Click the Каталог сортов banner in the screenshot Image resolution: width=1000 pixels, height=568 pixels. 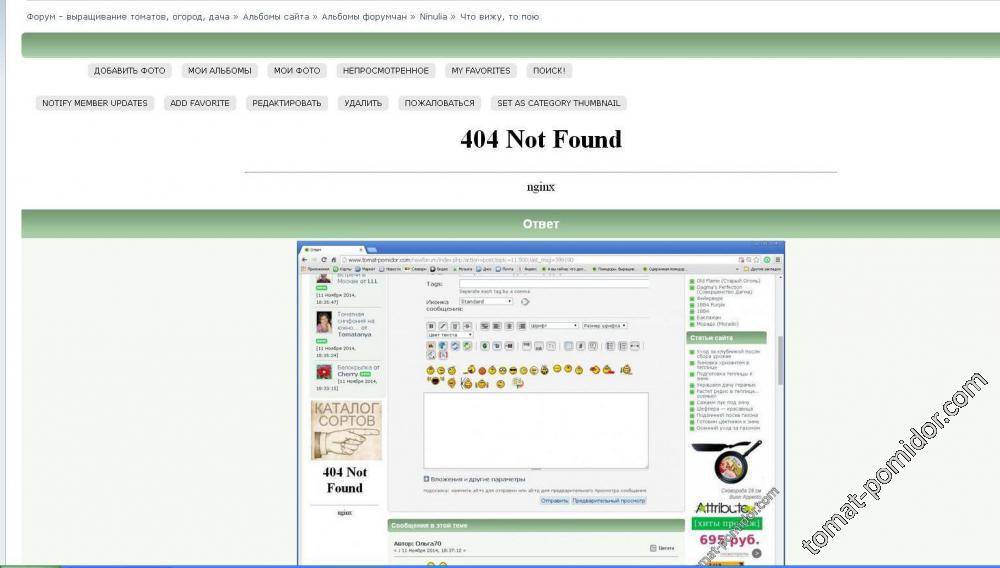click(x=346, y=430)
